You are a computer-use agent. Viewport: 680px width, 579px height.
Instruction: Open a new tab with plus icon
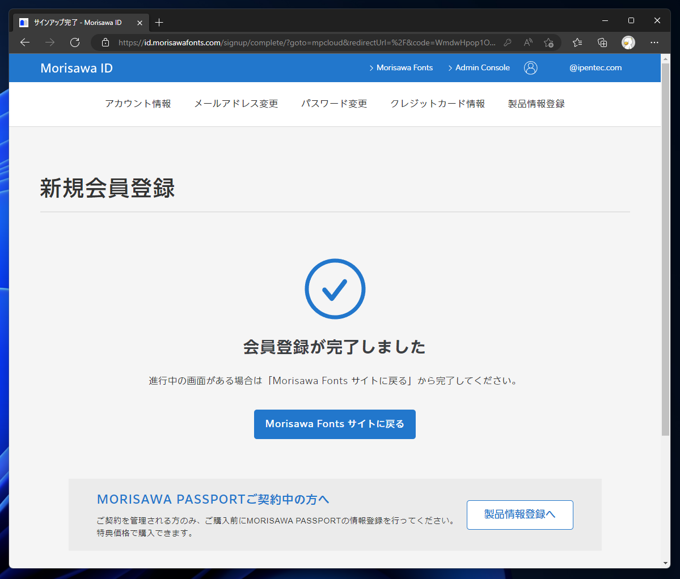coord(159,22)
